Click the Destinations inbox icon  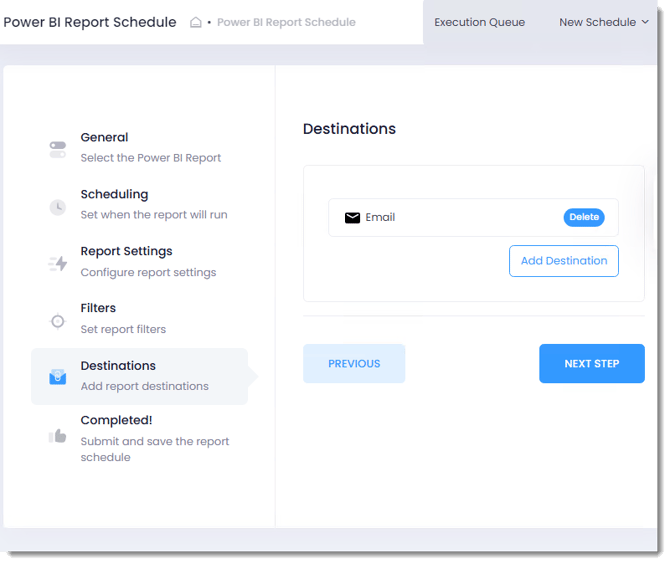click(58, 377)
